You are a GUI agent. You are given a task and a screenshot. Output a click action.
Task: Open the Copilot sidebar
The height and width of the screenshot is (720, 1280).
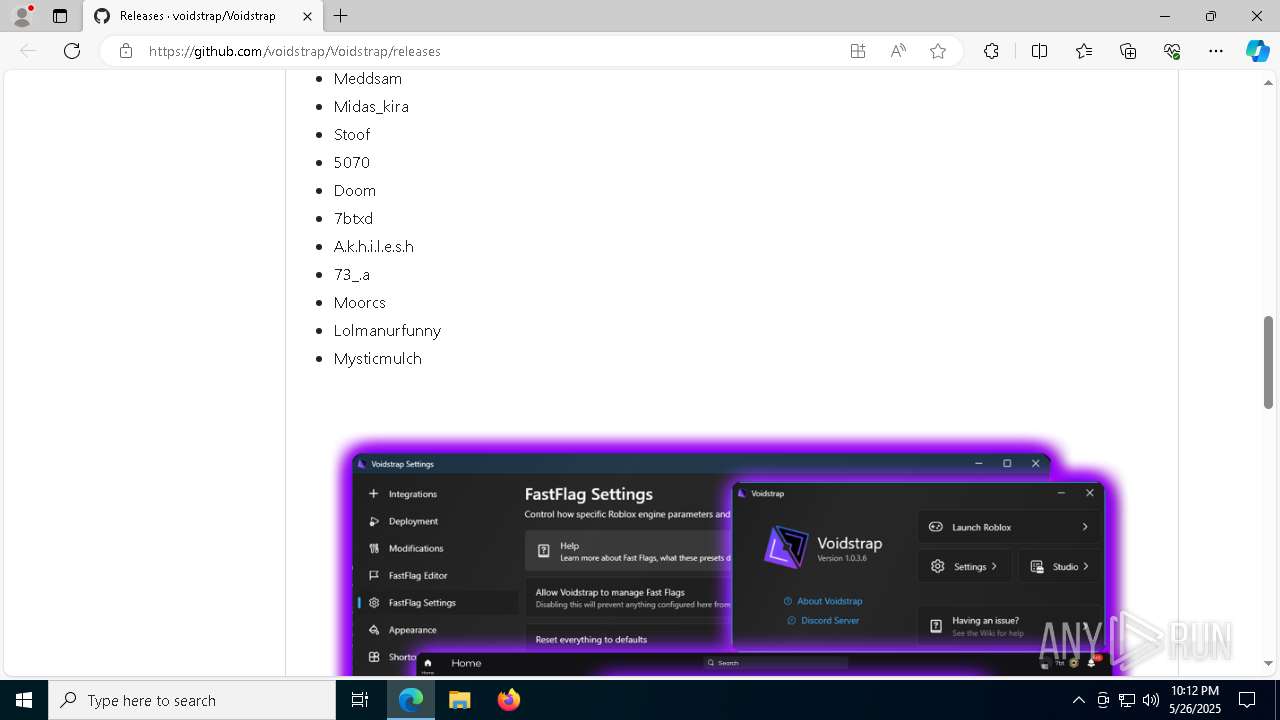click(x=1257, y=51)
